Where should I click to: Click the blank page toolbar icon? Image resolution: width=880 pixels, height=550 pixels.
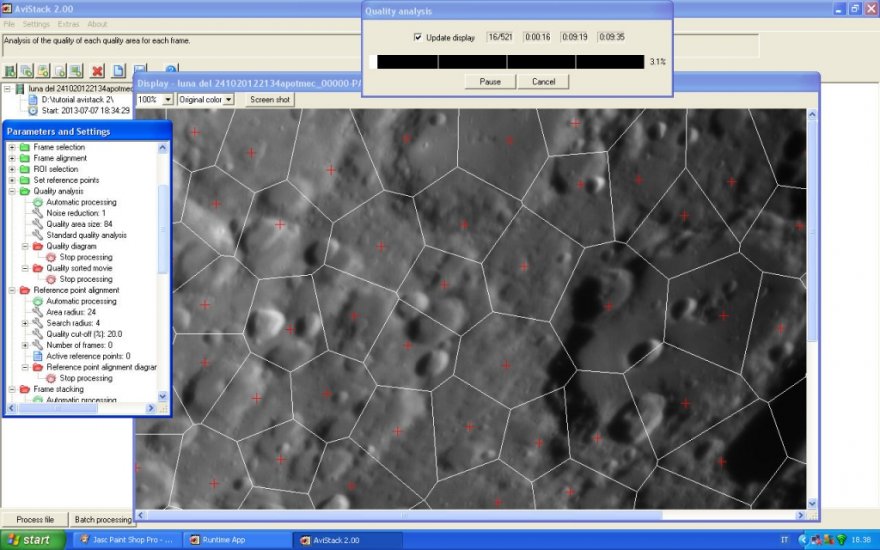pyautogui.click(x=118, y=71)
